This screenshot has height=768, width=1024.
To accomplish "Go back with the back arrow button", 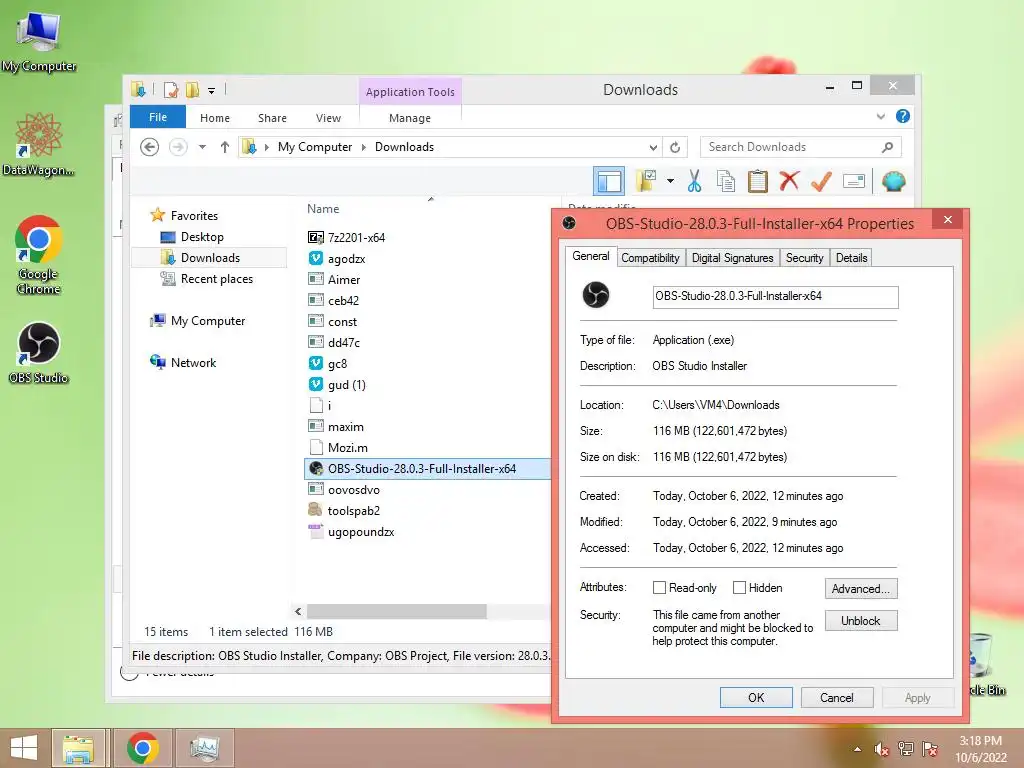I will [150, 147].
